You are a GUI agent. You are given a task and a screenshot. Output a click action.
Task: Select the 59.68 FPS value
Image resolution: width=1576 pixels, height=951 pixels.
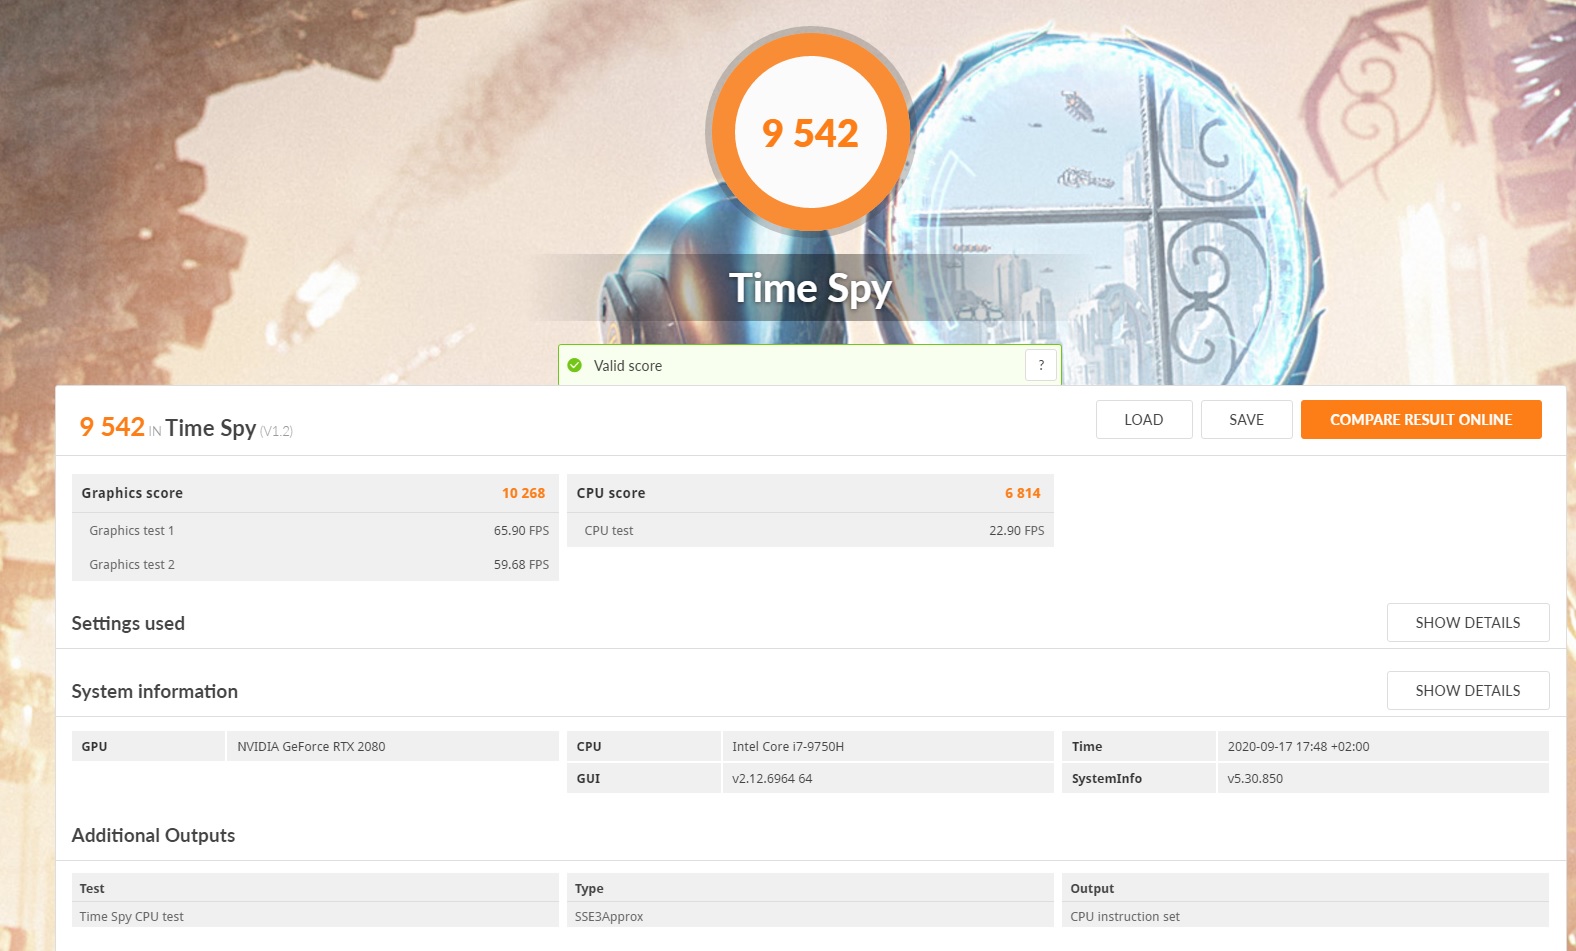pos(521,565)
